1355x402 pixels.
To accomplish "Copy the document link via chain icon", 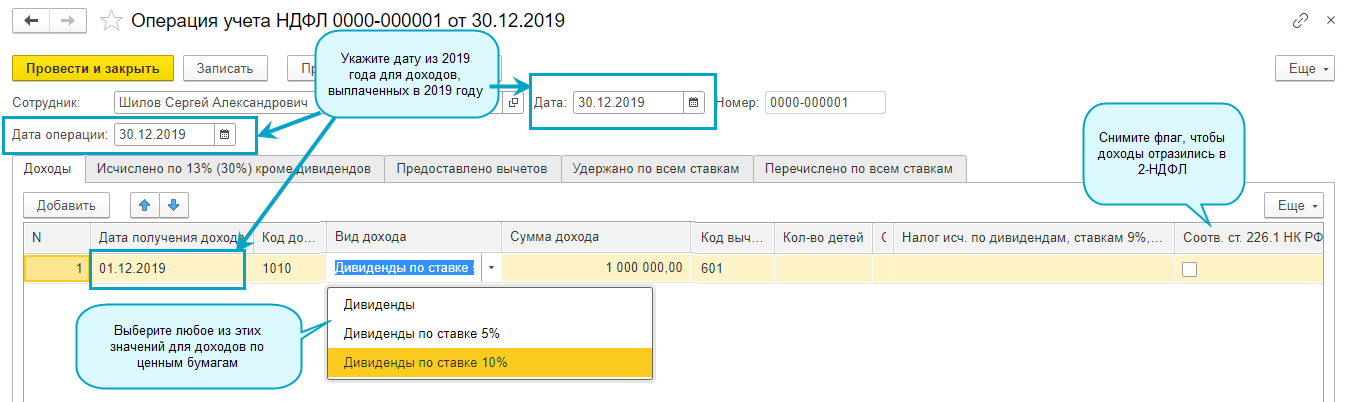I will [x=1301, y=20].
